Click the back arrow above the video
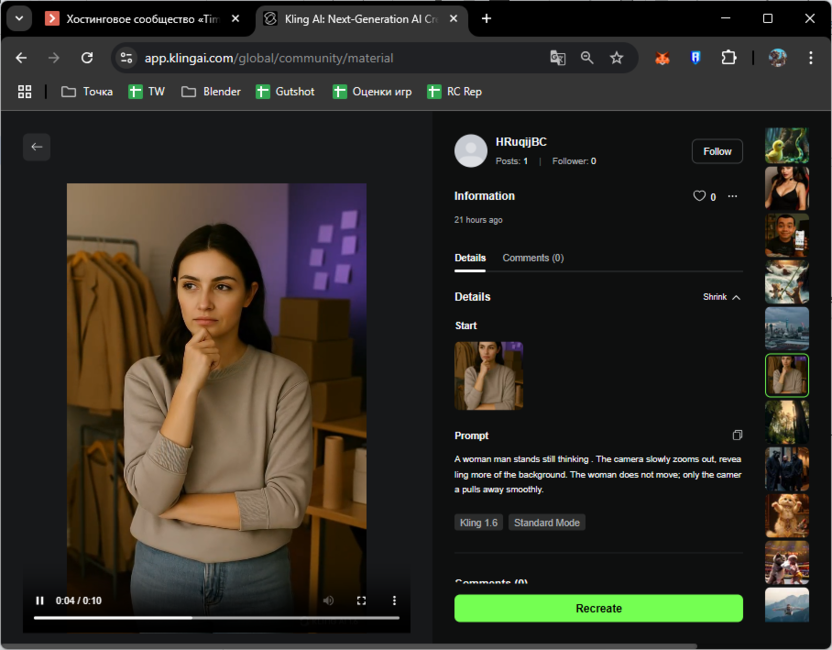 [x=37, y=147]
